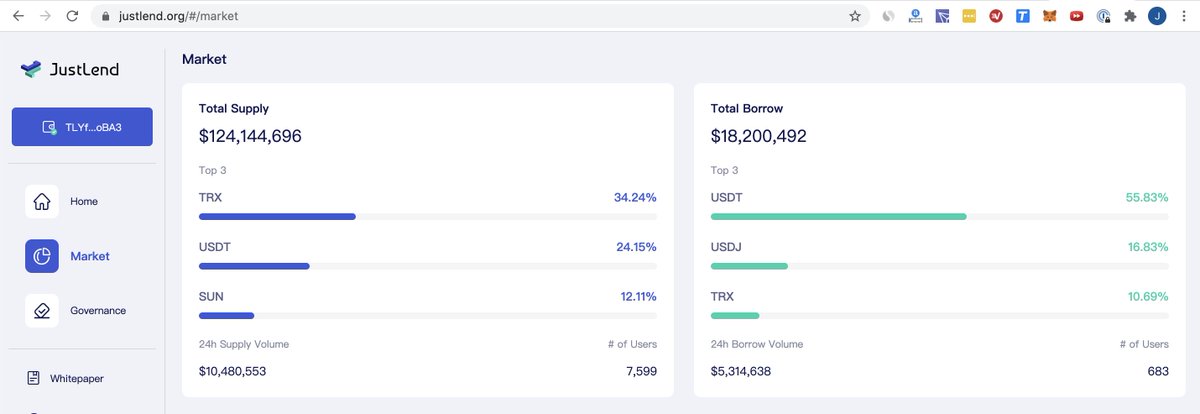
Task: Bookmark this page with the star icon
Action: pos(855,16)
